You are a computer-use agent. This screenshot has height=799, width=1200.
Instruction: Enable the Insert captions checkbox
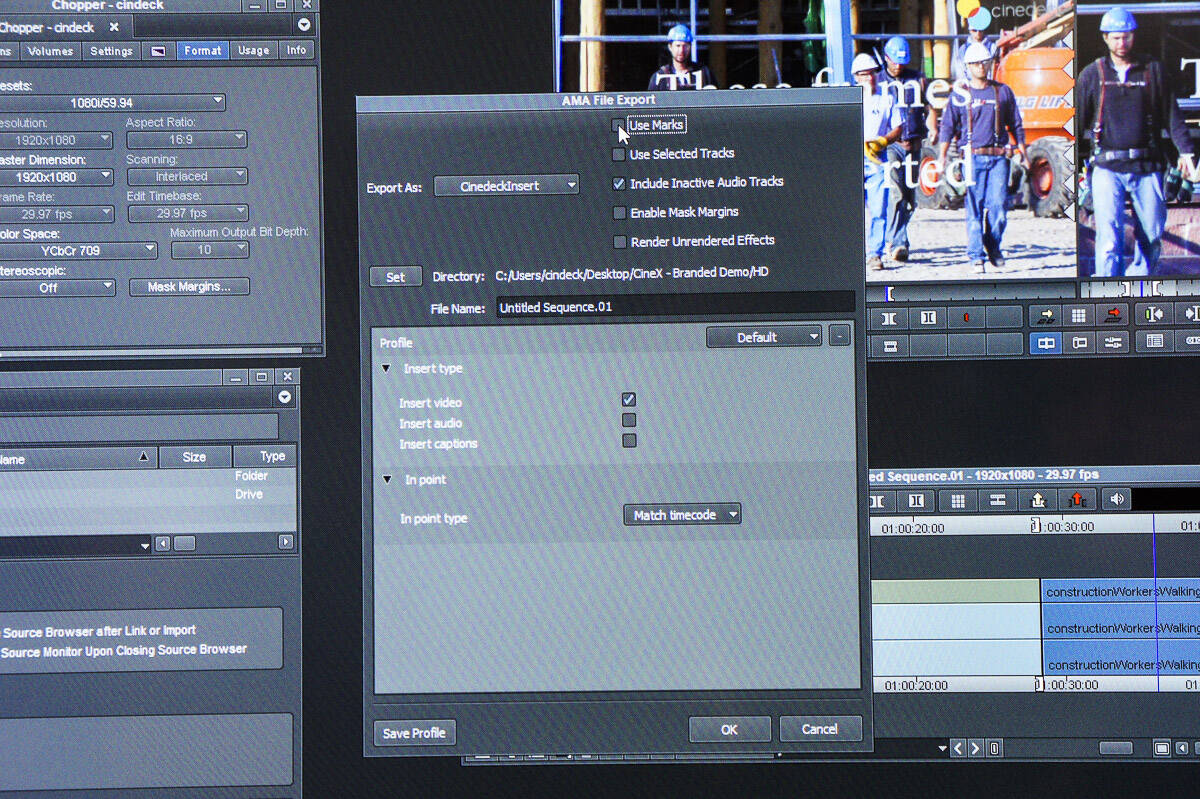(629, 441)
